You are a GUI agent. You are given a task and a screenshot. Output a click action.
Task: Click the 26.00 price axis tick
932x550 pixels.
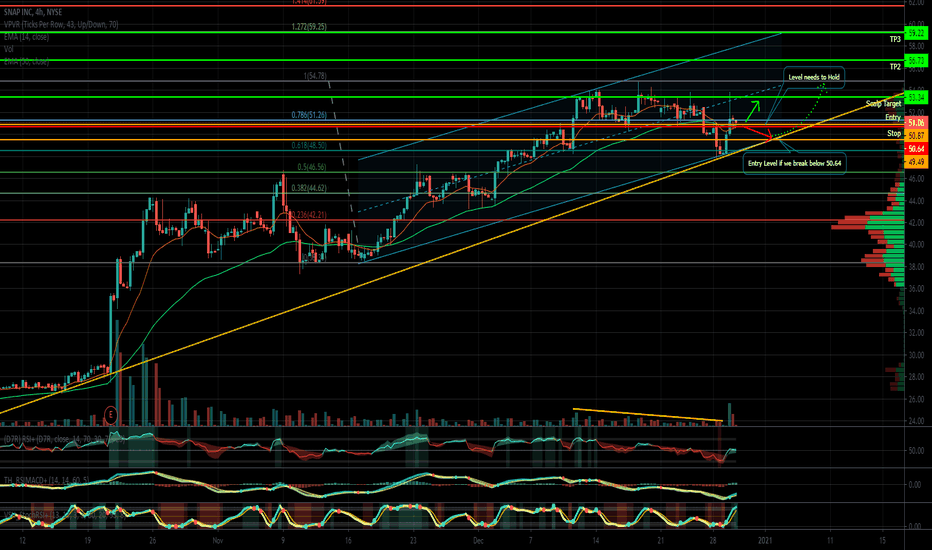tap(916, 399)
